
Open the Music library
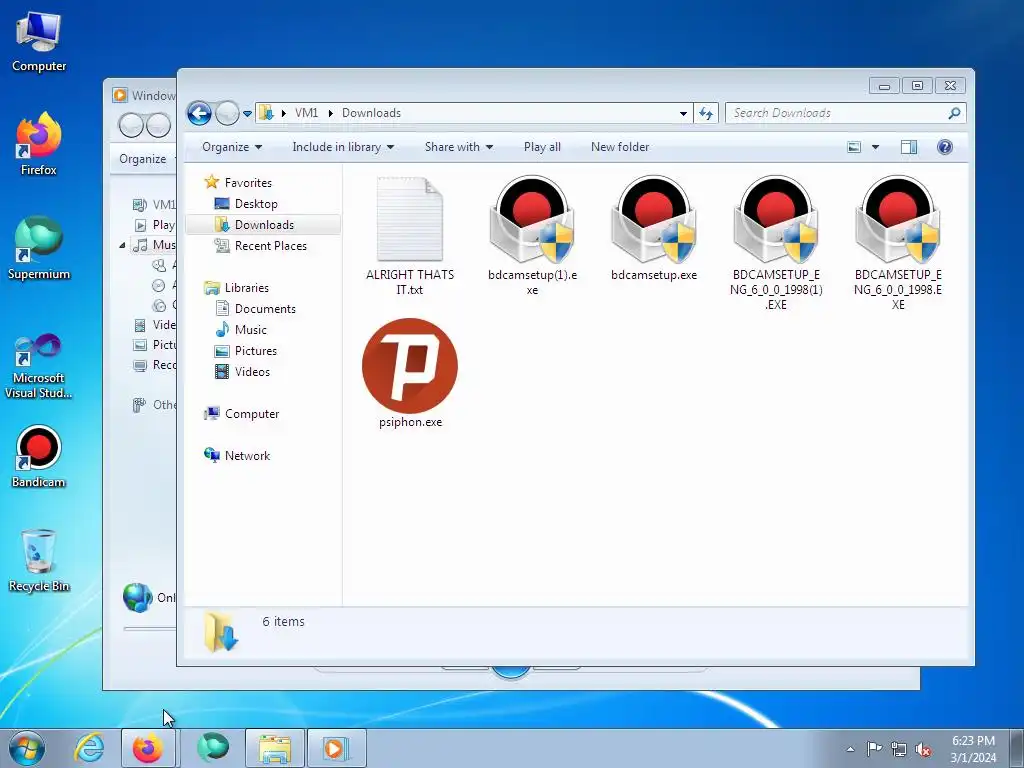point(241,329)
